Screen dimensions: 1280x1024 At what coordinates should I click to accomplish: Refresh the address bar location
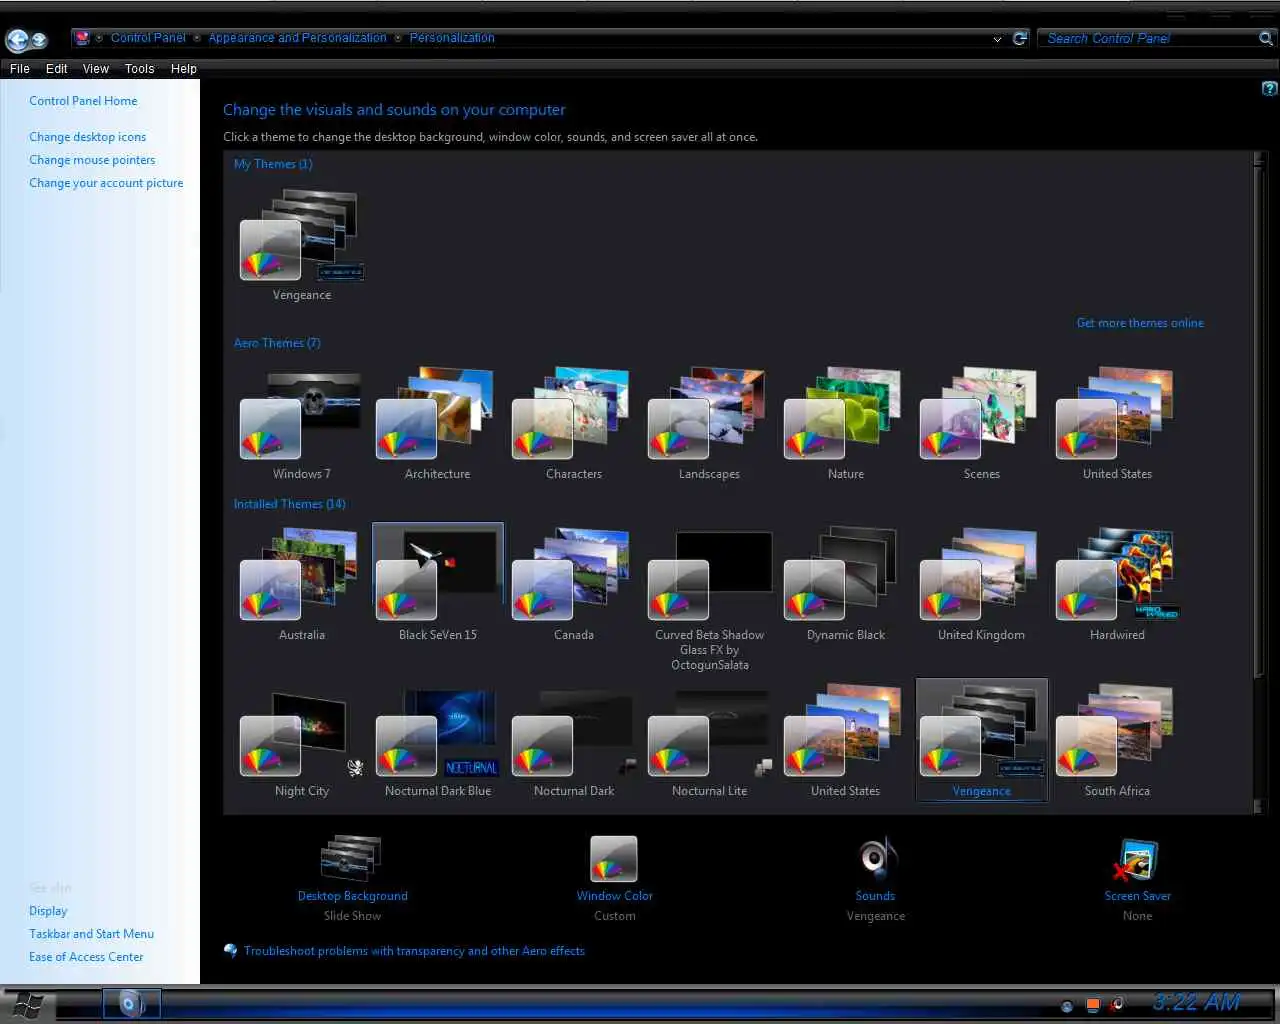tap(1020, 38)
